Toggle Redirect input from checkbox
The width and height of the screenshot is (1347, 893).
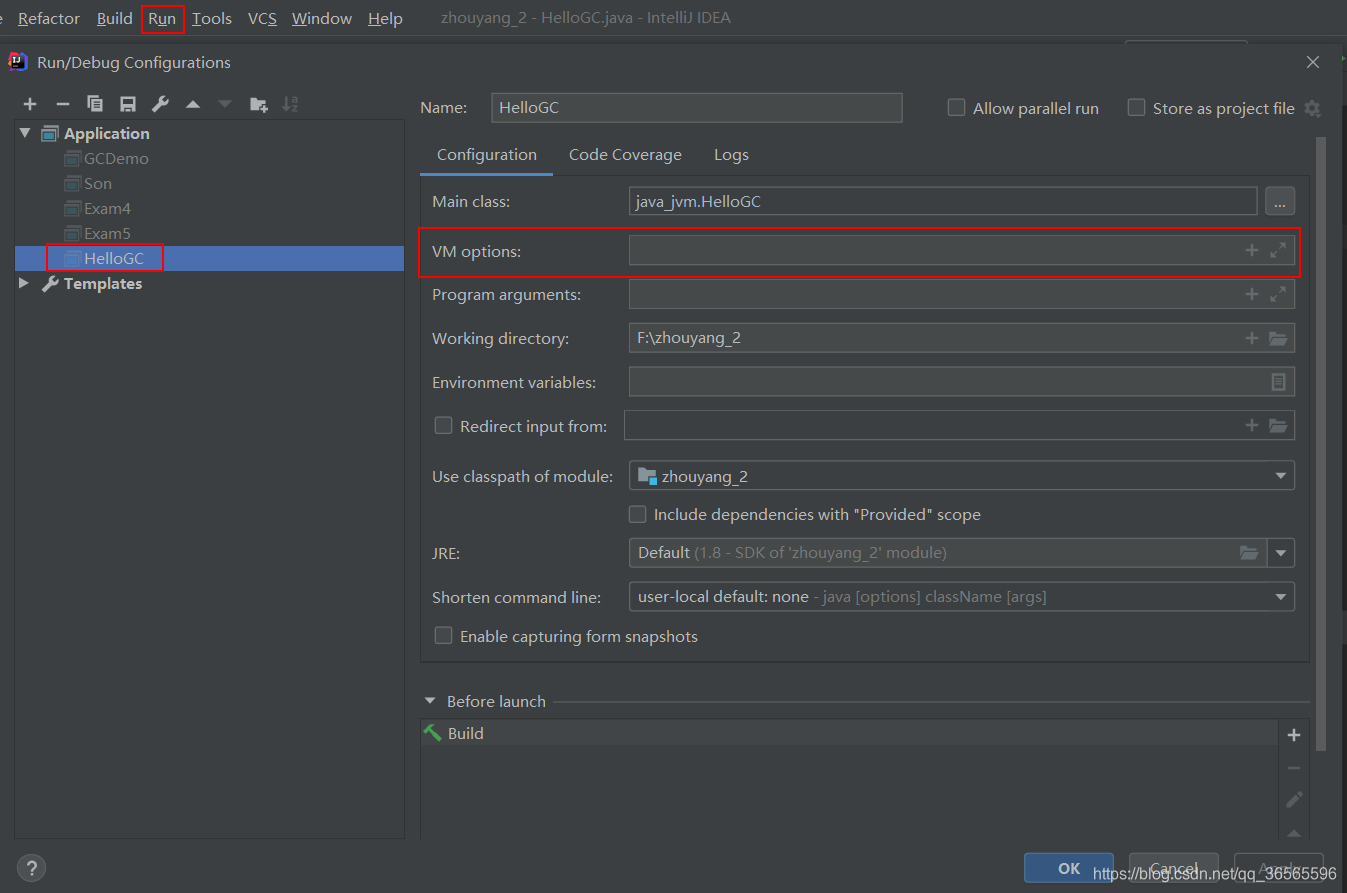443,426
